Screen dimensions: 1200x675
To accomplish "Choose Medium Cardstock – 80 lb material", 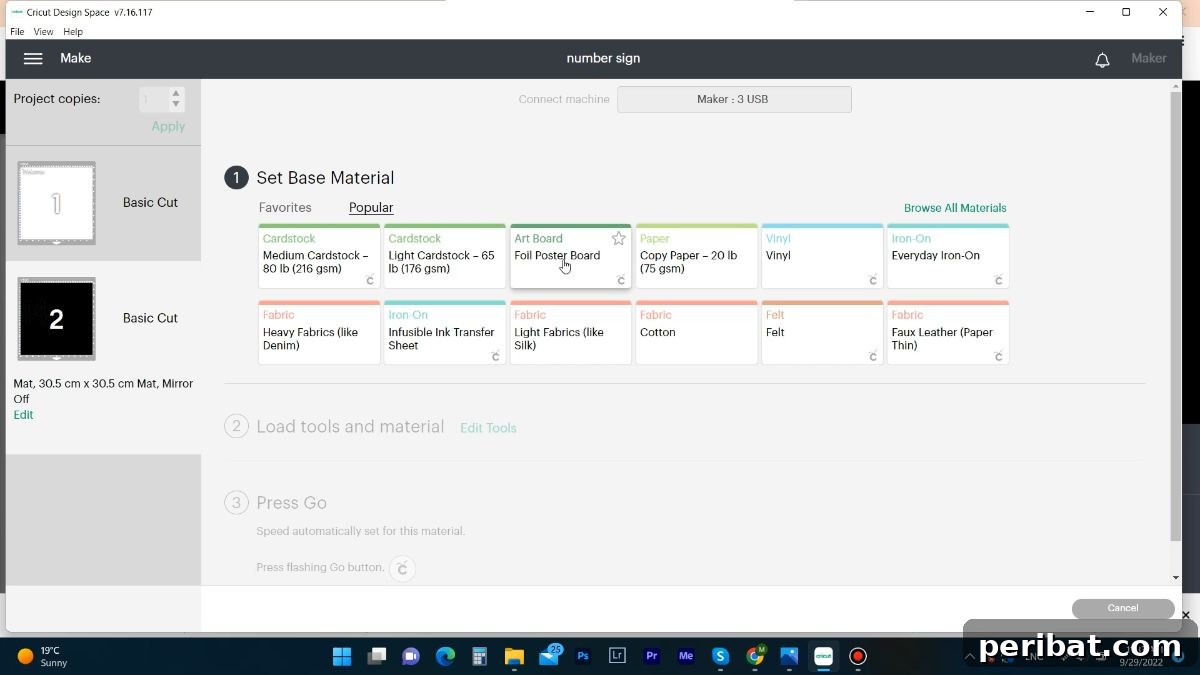I will [x=319, y=256].
